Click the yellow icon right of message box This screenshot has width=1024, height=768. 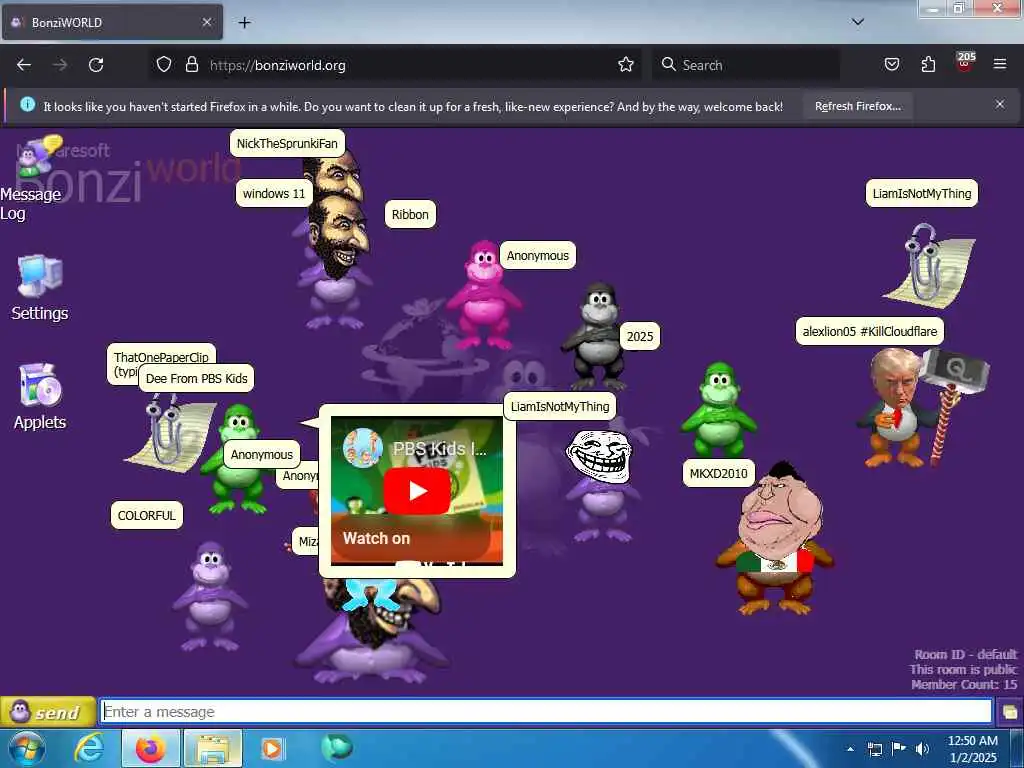pyautogui.click(x=1010, y=712)
